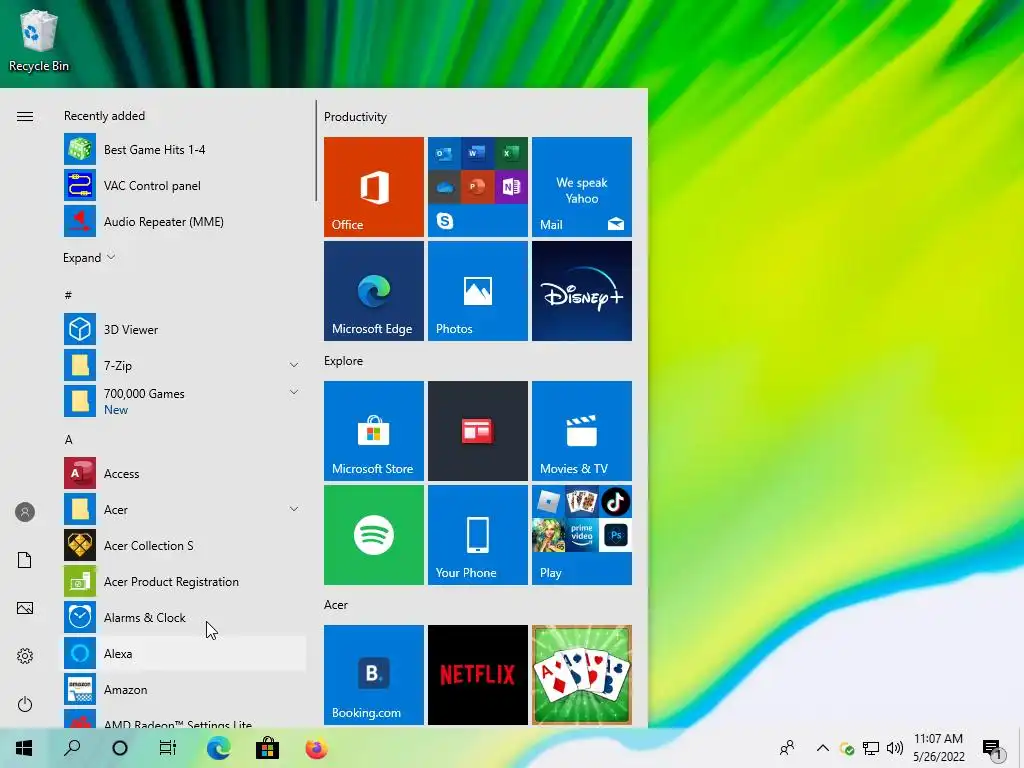Open the Booking.com tile
The width and height of the screenshot is (1024, 768).
(374, 675)
